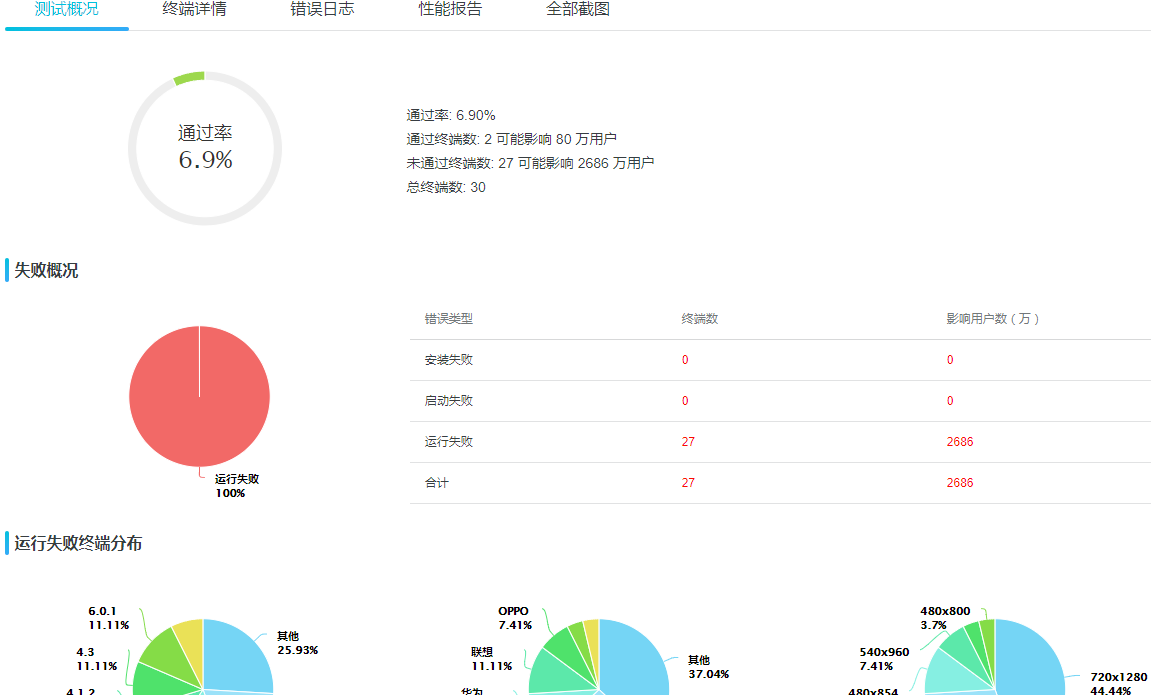
Task: Click the 总终端数: 30 text
Action: pyautogui.click(x=446, y=187)
